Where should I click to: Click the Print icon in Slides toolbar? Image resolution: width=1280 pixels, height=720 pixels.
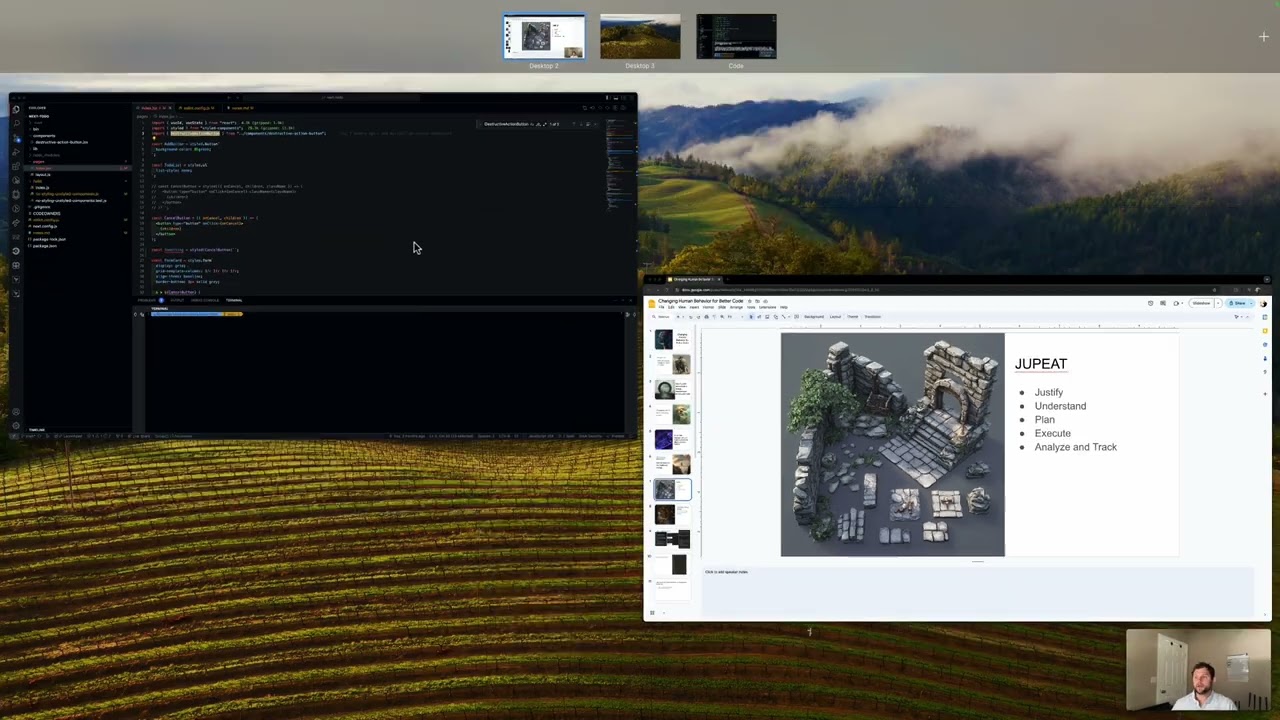click(x=706, y=317)
